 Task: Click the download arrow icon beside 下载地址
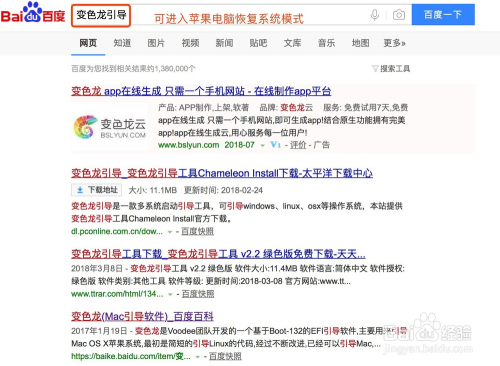tap(80, 190)
